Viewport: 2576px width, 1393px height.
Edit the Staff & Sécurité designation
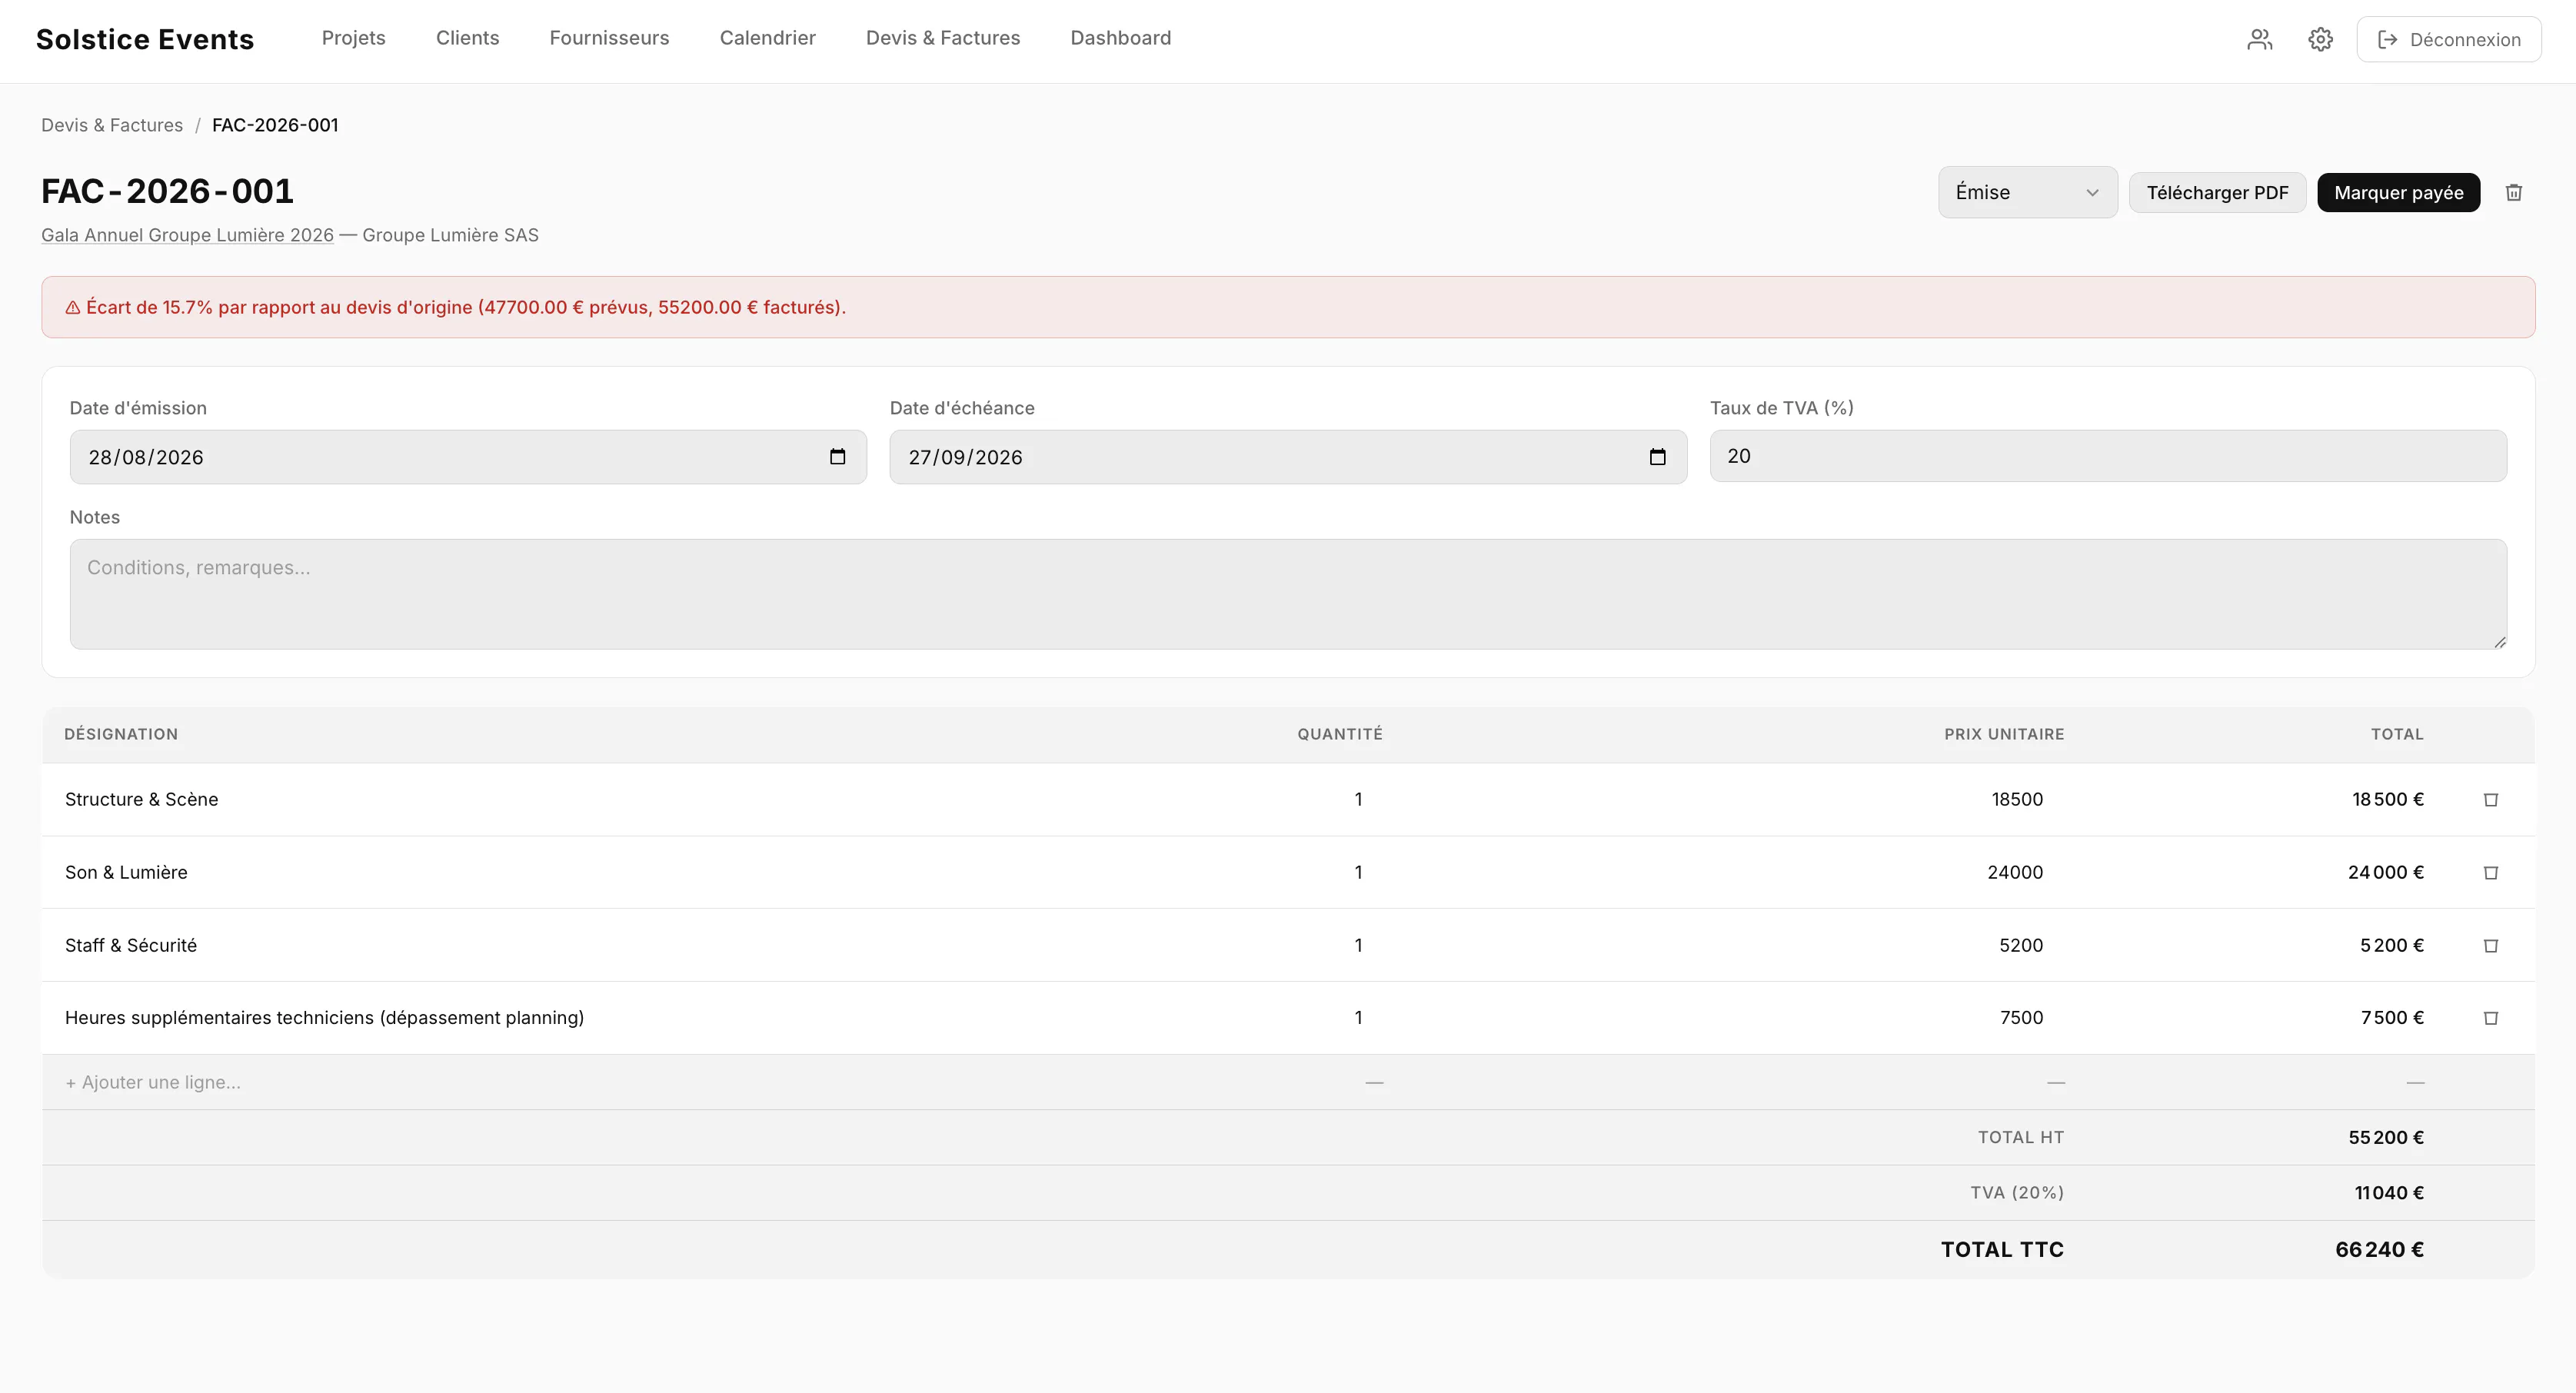(131, 945)
